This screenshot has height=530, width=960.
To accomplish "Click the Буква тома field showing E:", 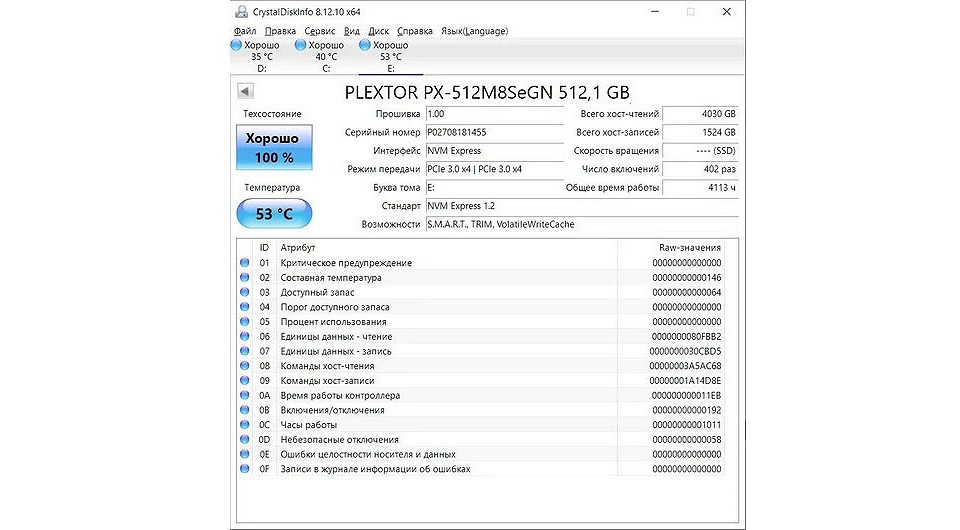I will (x=494, y=187).
